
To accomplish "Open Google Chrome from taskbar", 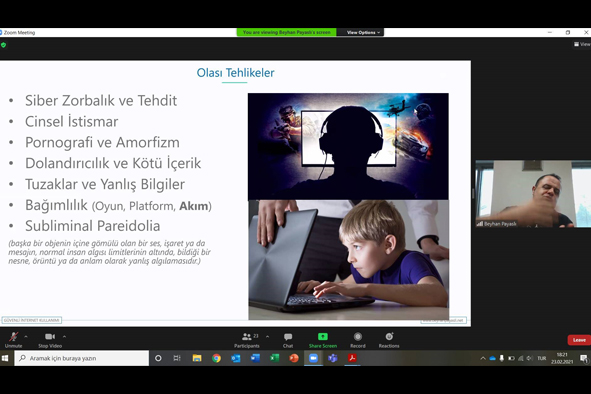I will coord(216,358).
